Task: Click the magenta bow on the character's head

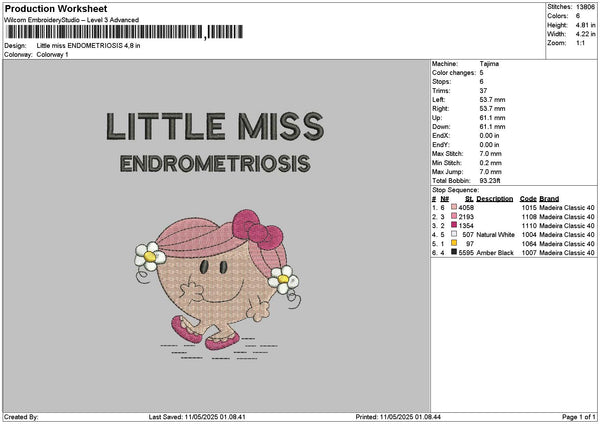Action: (x=258, y=229)
